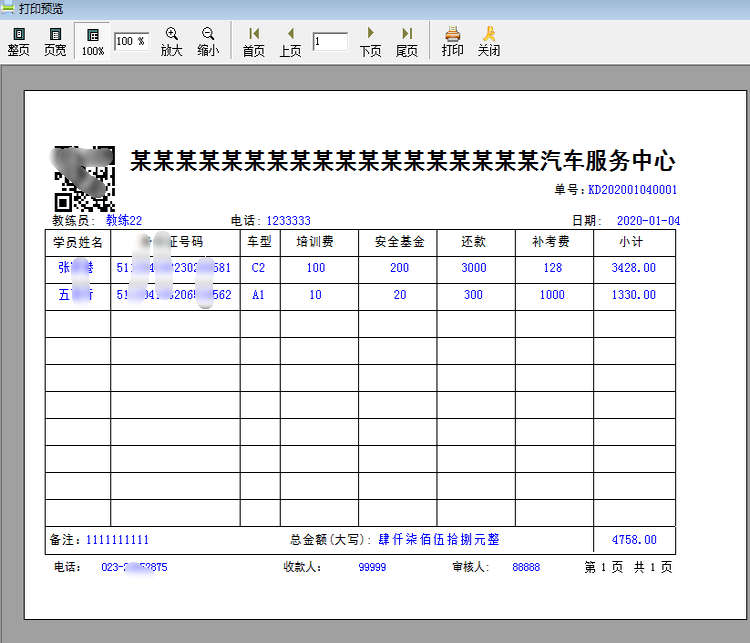Click the date 2020-01-04
The height and width of the screenshot is (643, 750).
pos(648,221)
